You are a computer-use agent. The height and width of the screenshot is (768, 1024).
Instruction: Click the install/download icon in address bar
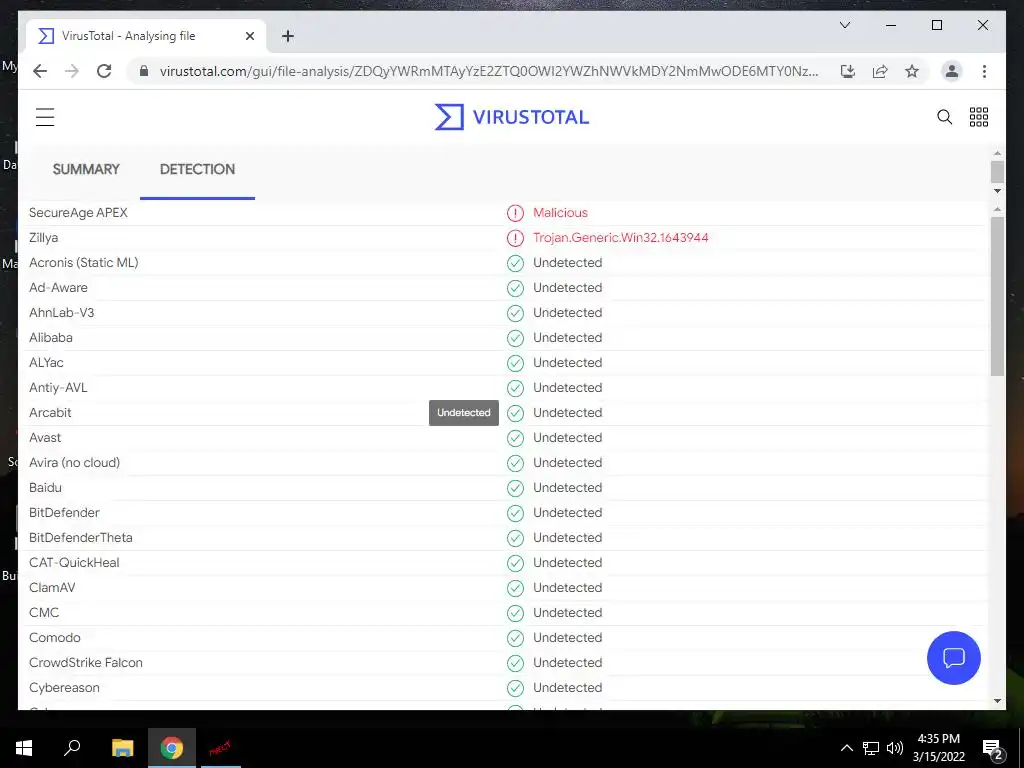[x=848, y=71]
